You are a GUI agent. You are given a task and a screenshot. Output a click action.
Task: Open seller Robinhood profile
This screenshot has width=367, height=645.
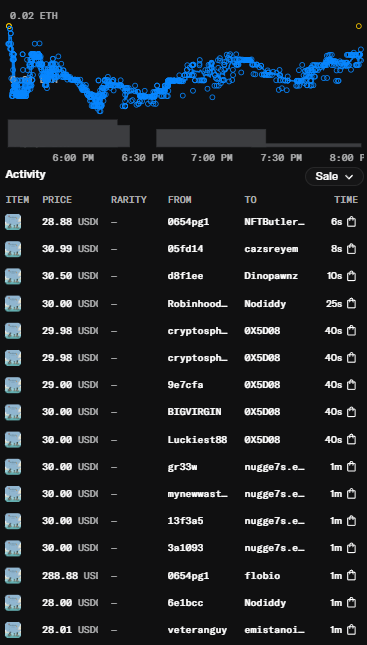(x=198, y=304)
